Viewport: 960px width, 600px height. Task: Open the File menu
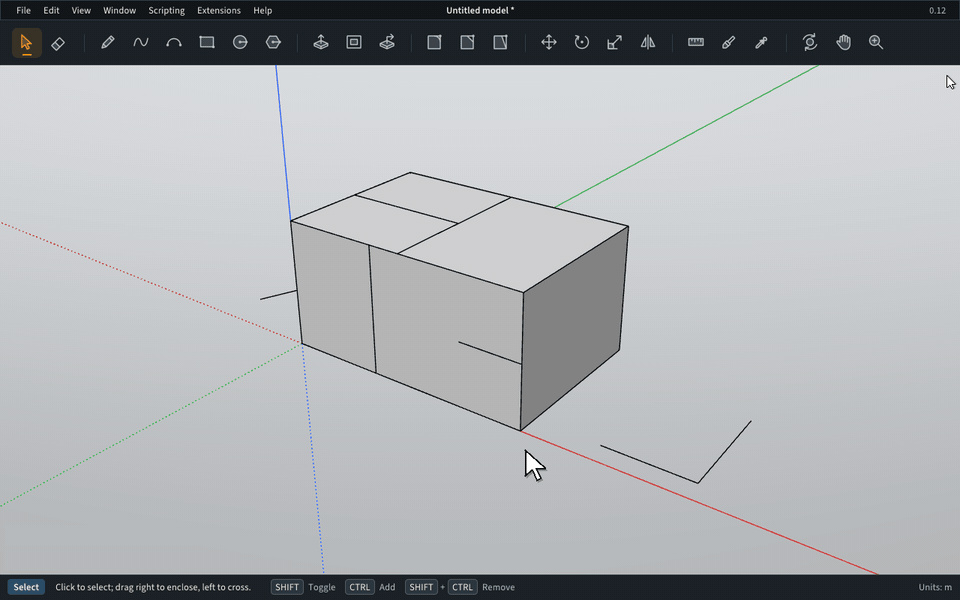coord(23,10)
